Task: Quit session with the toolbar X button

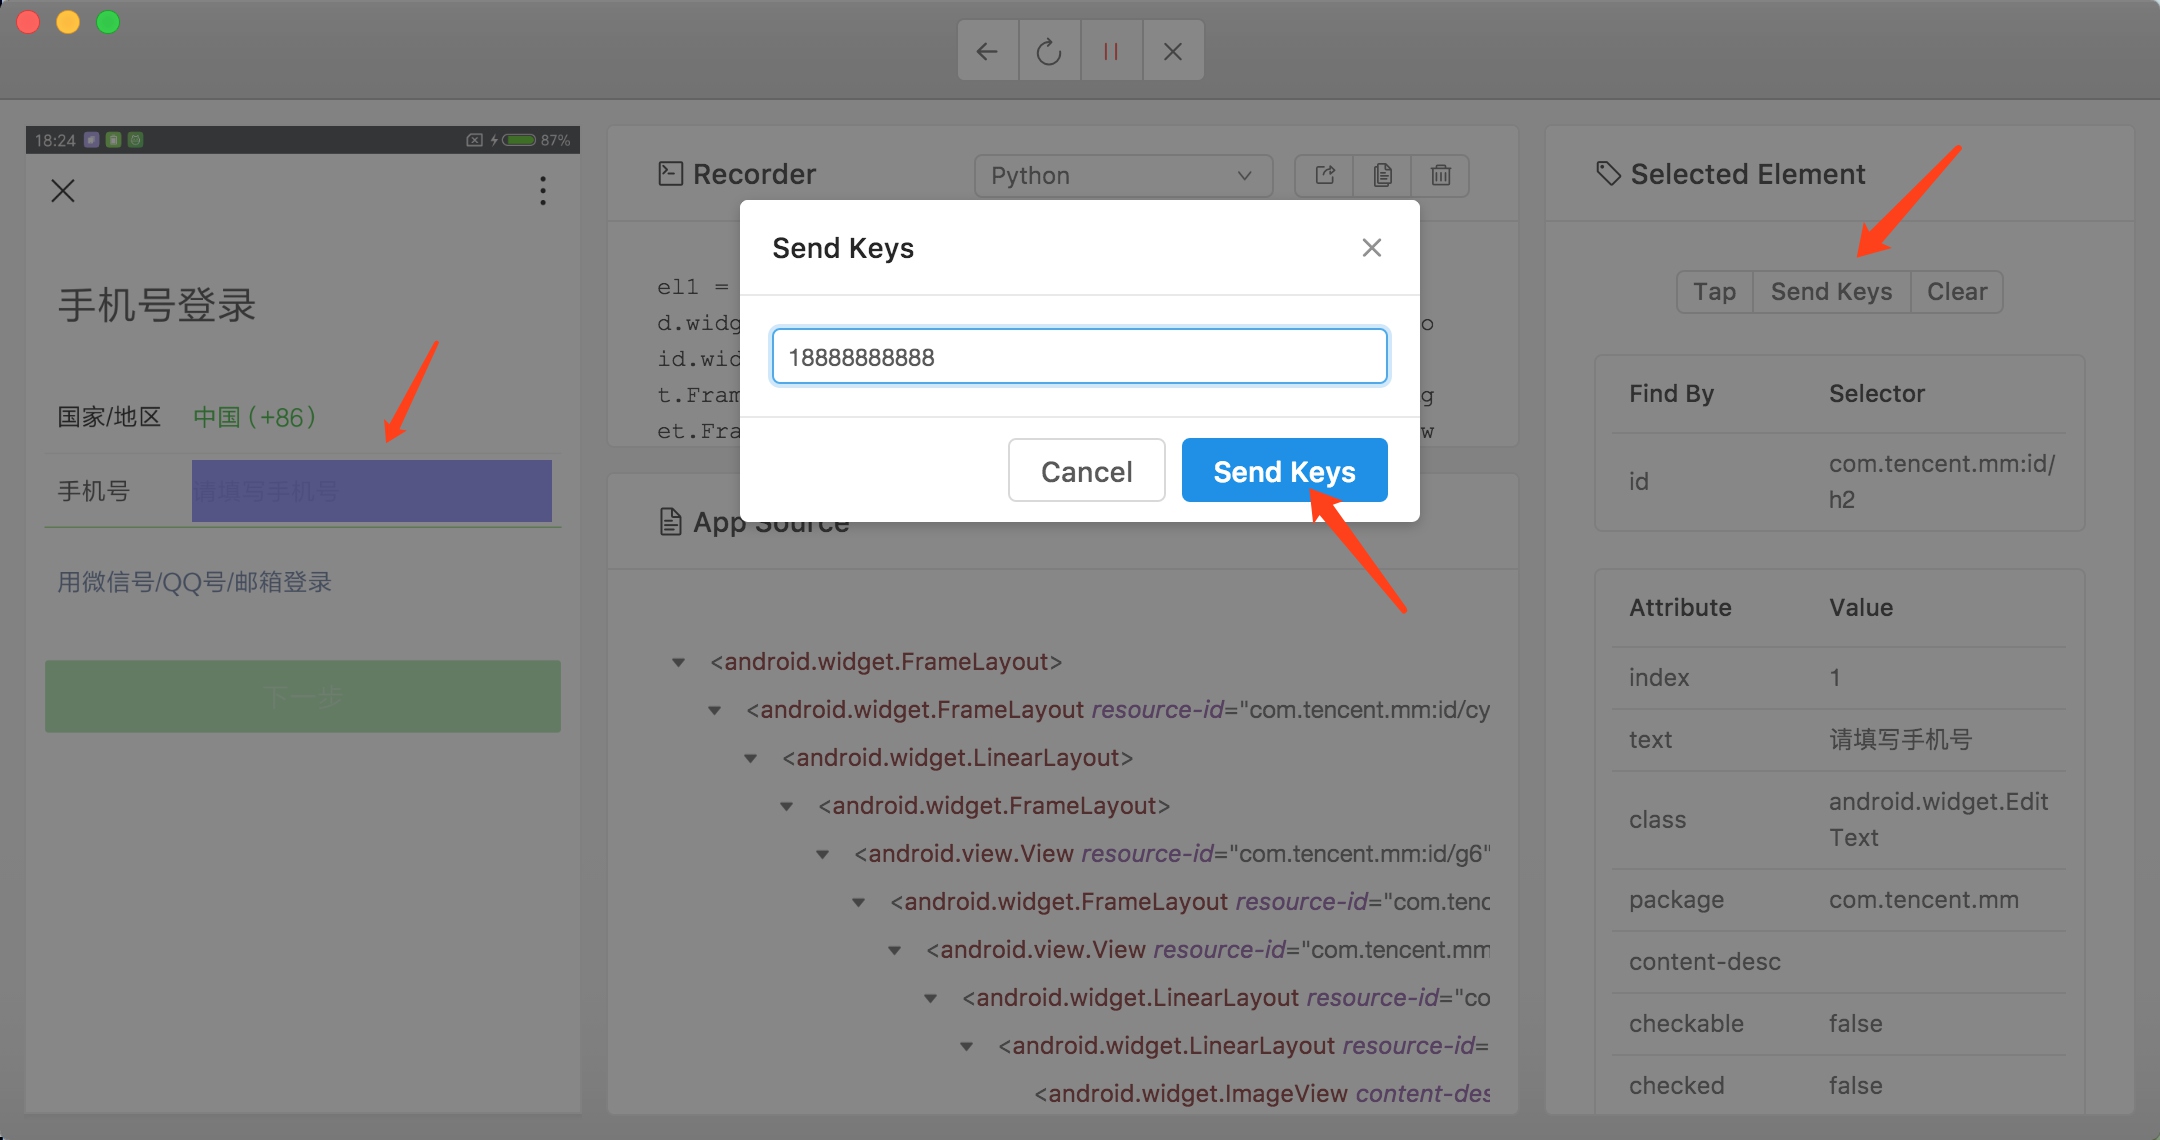Action: click(x=1173, y=51)
